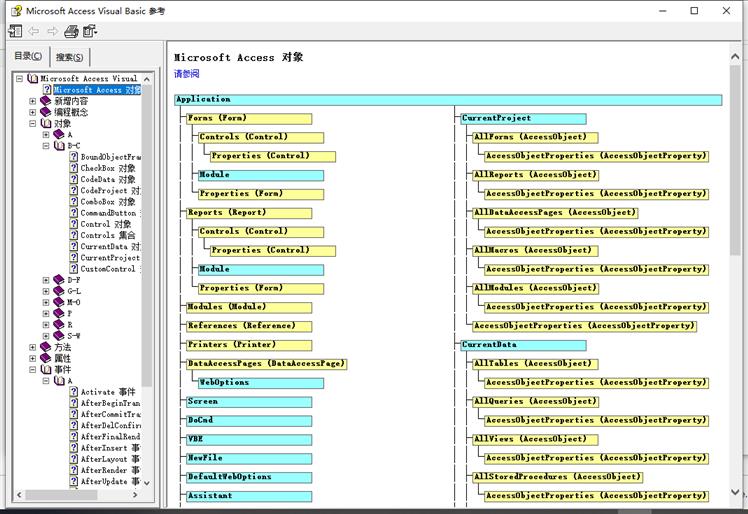Viewport: 748px width, 514px height.
Task: Click the tree pane horizontal scroll right arrow
Action: tap(135, 495)
